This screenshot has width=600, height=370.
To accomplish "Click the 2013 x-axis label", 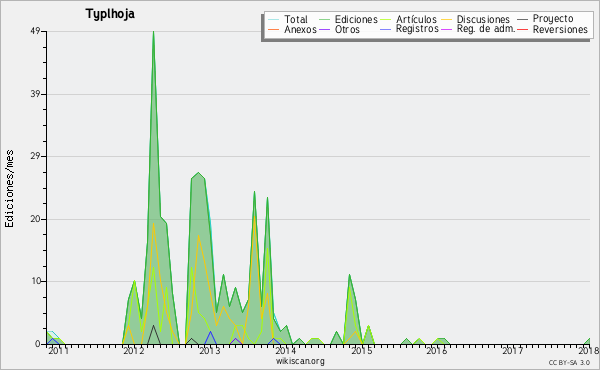I will (209, 350).
